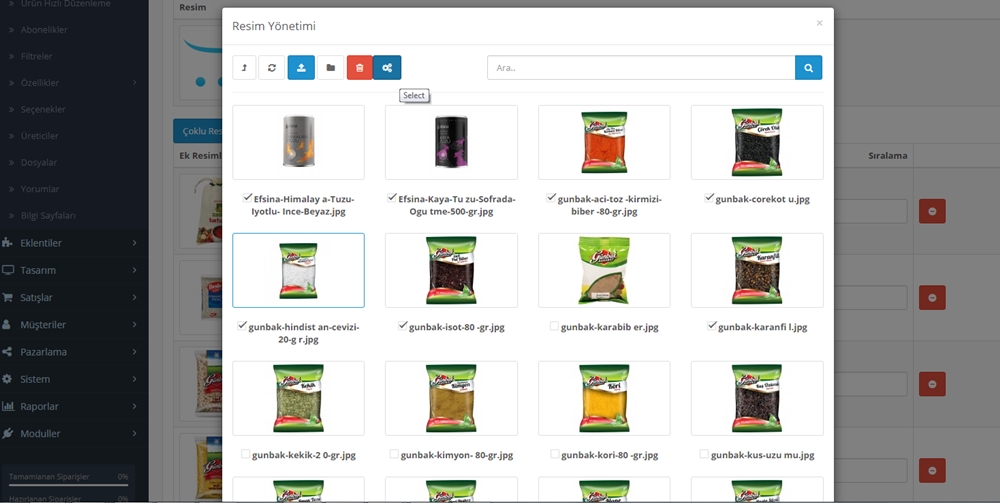Uncheck gunbak-karanfil.jpg checkbox
This screenshot has width=1000, height=503.
tap(712, 326)
